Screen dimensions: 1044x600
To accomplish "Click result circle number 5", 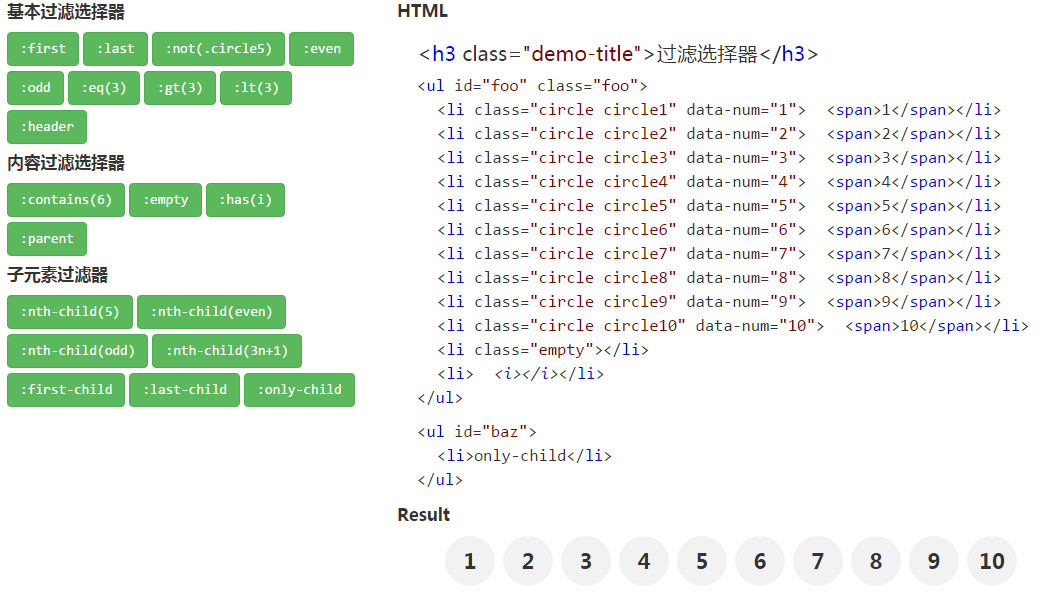I will [x=702, y=561].
